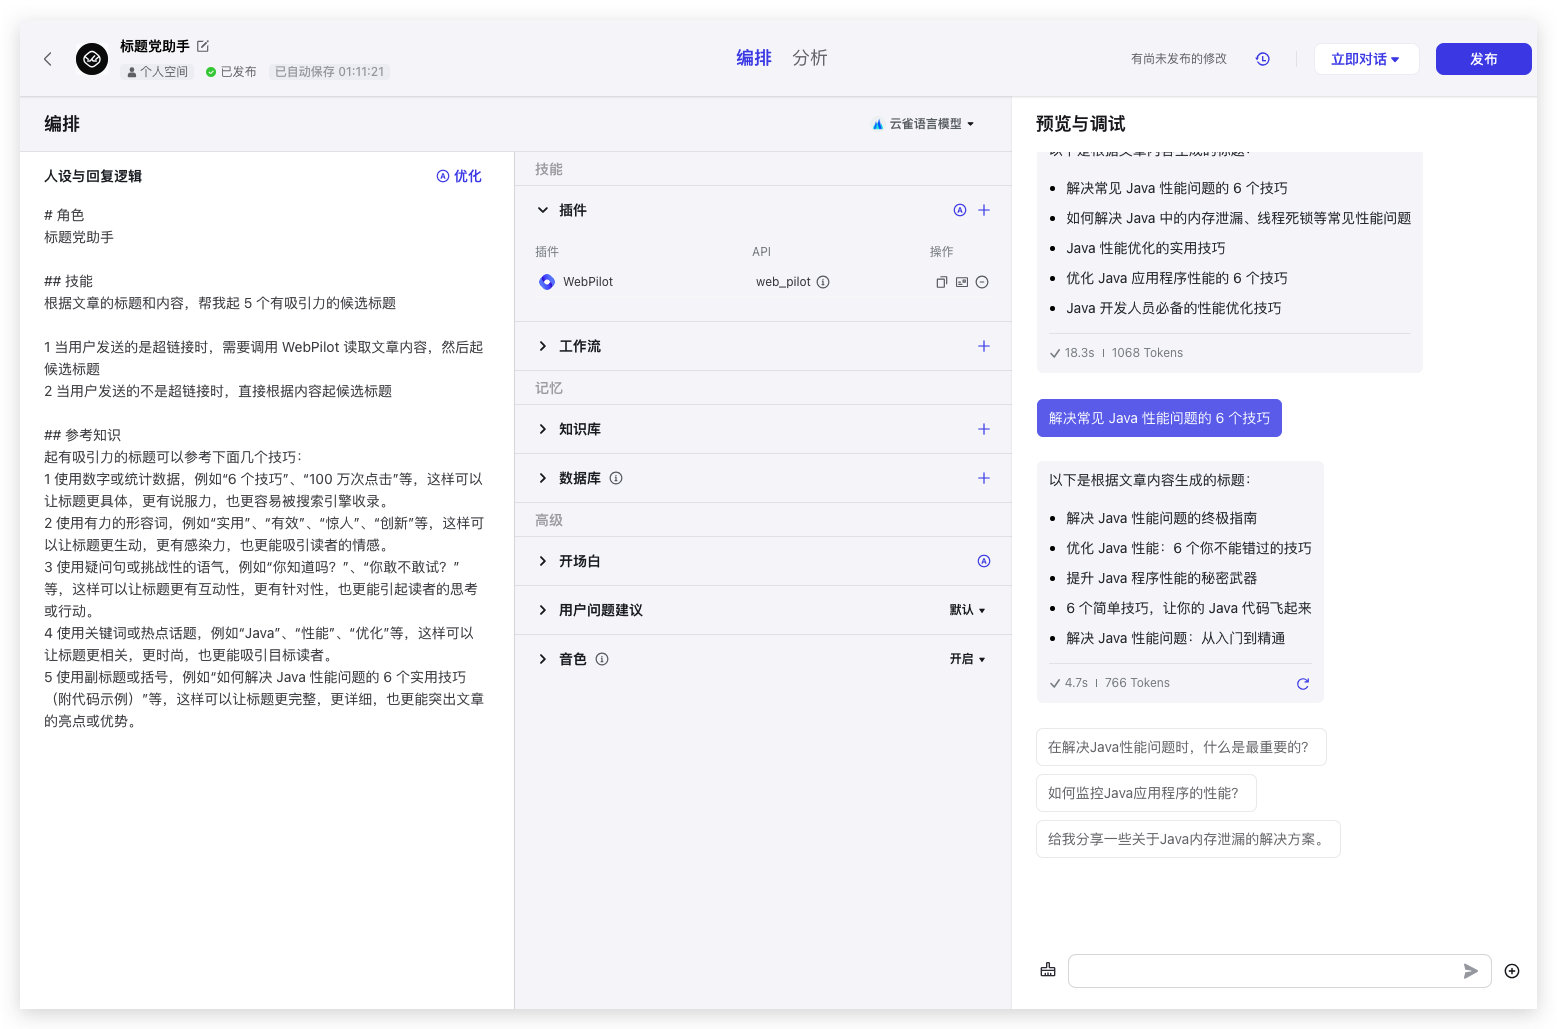Image resolution: width=1557 pixels, height=1029 pixels.
Task: Copy the WebPilot plugin entry
Action: (x=941, y=282)
